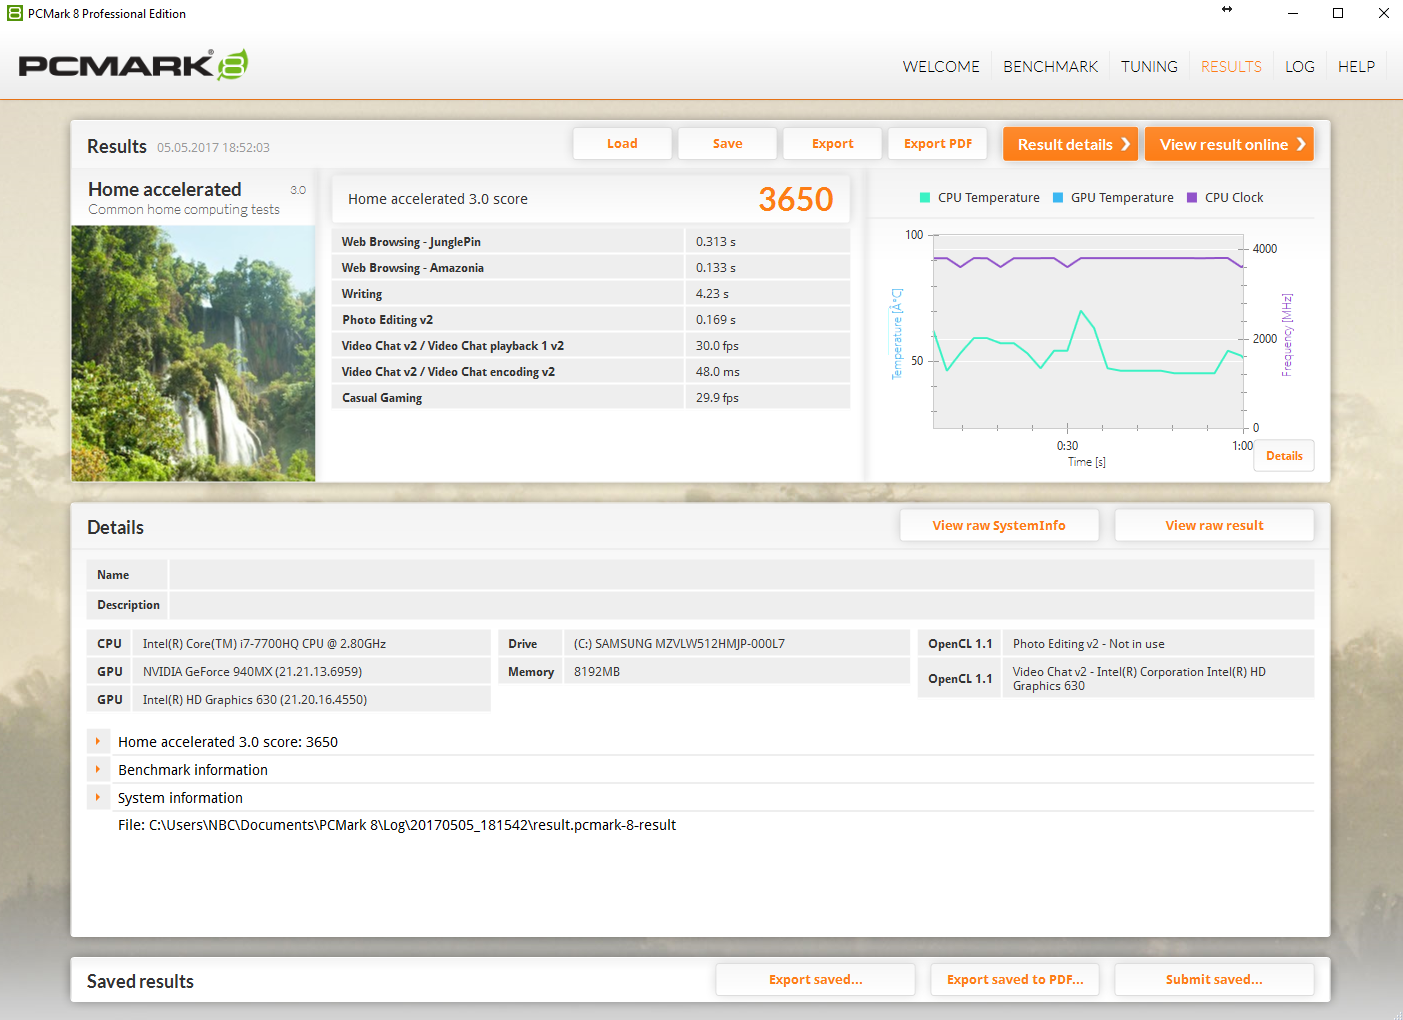Image resolution: width=1403 pixels, height=1020 pixels.
Task: Select the Web Browsing - Amazonia row
Action: [x=590, y=268]
